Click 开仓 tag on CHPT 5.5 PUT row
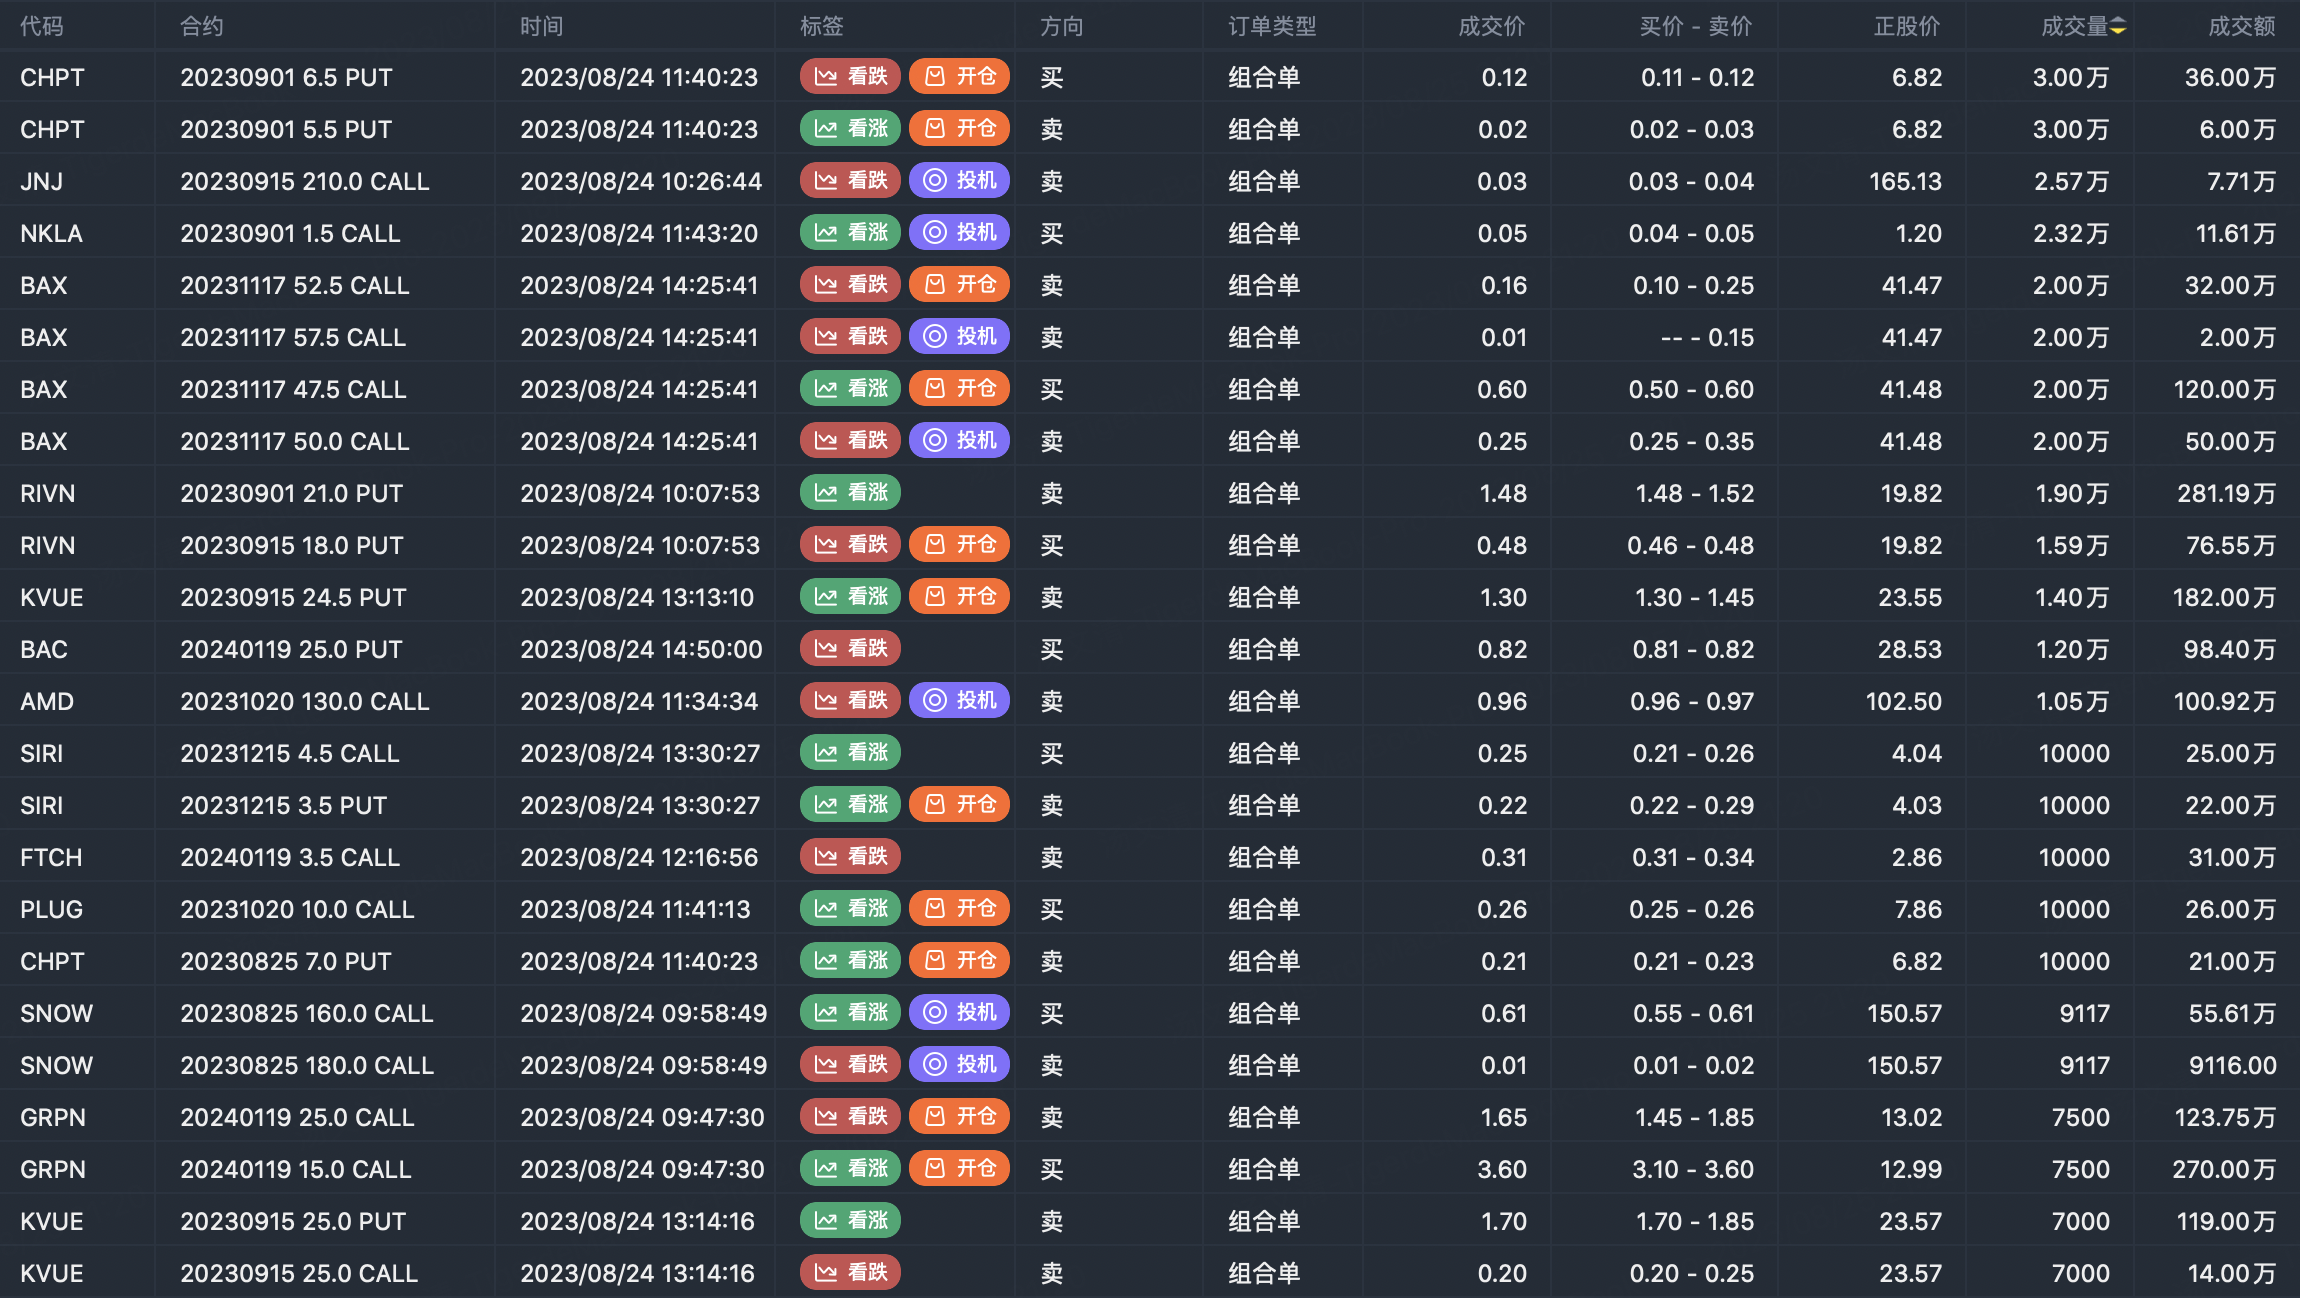The width and height of the screenshot is (2300, 1298). coord(959,129)
